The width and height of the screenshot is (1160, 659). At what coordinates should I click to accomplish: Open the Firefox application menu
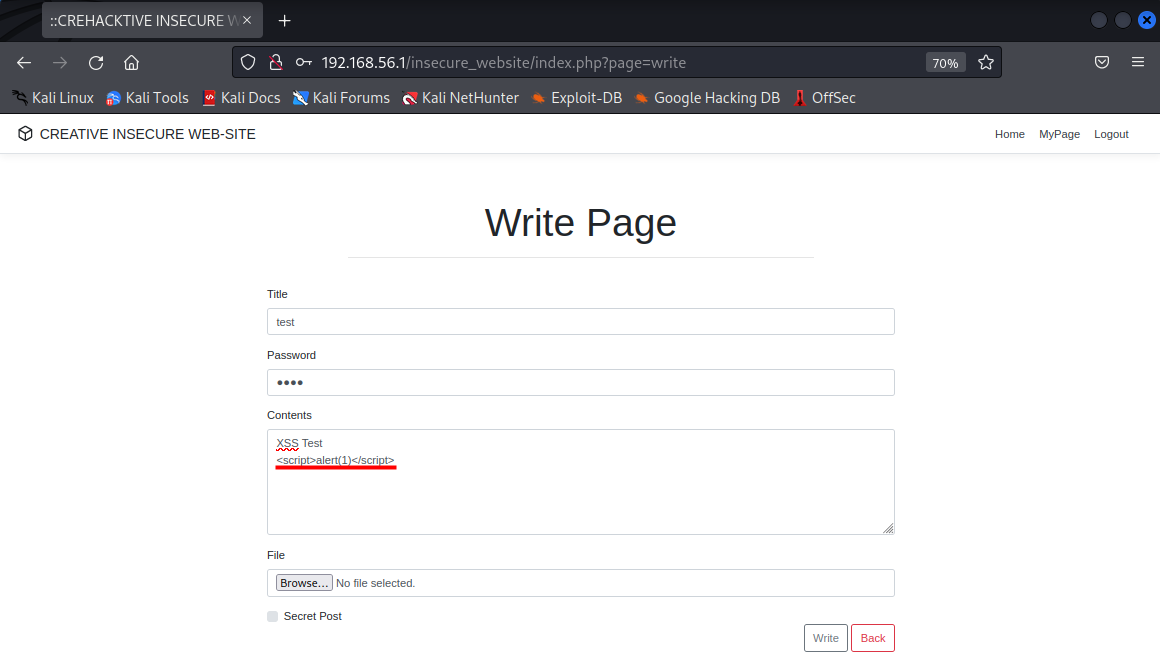point(1138,63)
